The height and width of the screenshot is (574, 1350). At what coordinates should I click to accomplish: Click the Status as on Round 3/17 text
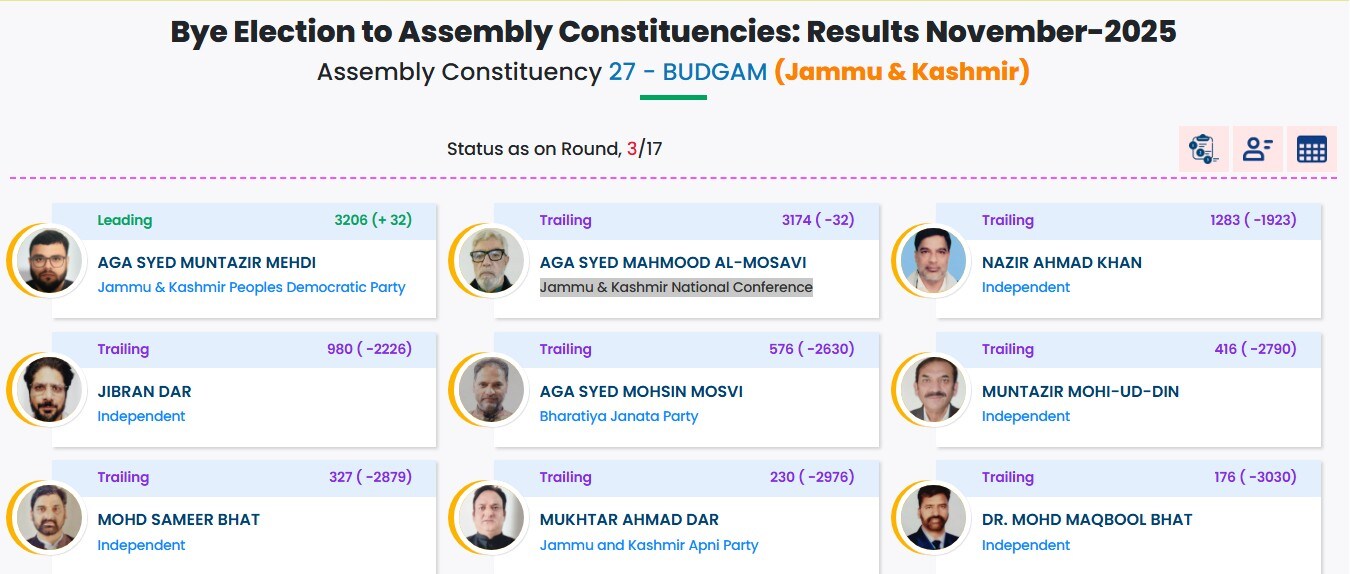[x=554, y=150]
